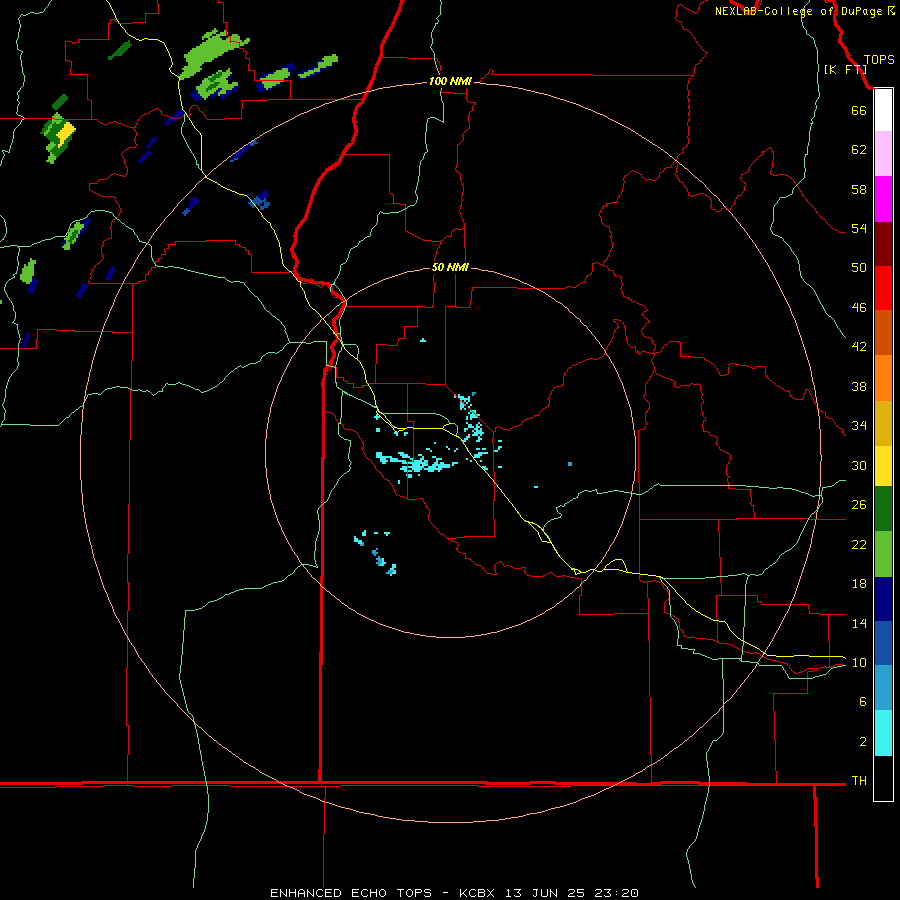Click the NEXLAB-College of DuPage title text
900x900 pixels.
pos(804,11)
